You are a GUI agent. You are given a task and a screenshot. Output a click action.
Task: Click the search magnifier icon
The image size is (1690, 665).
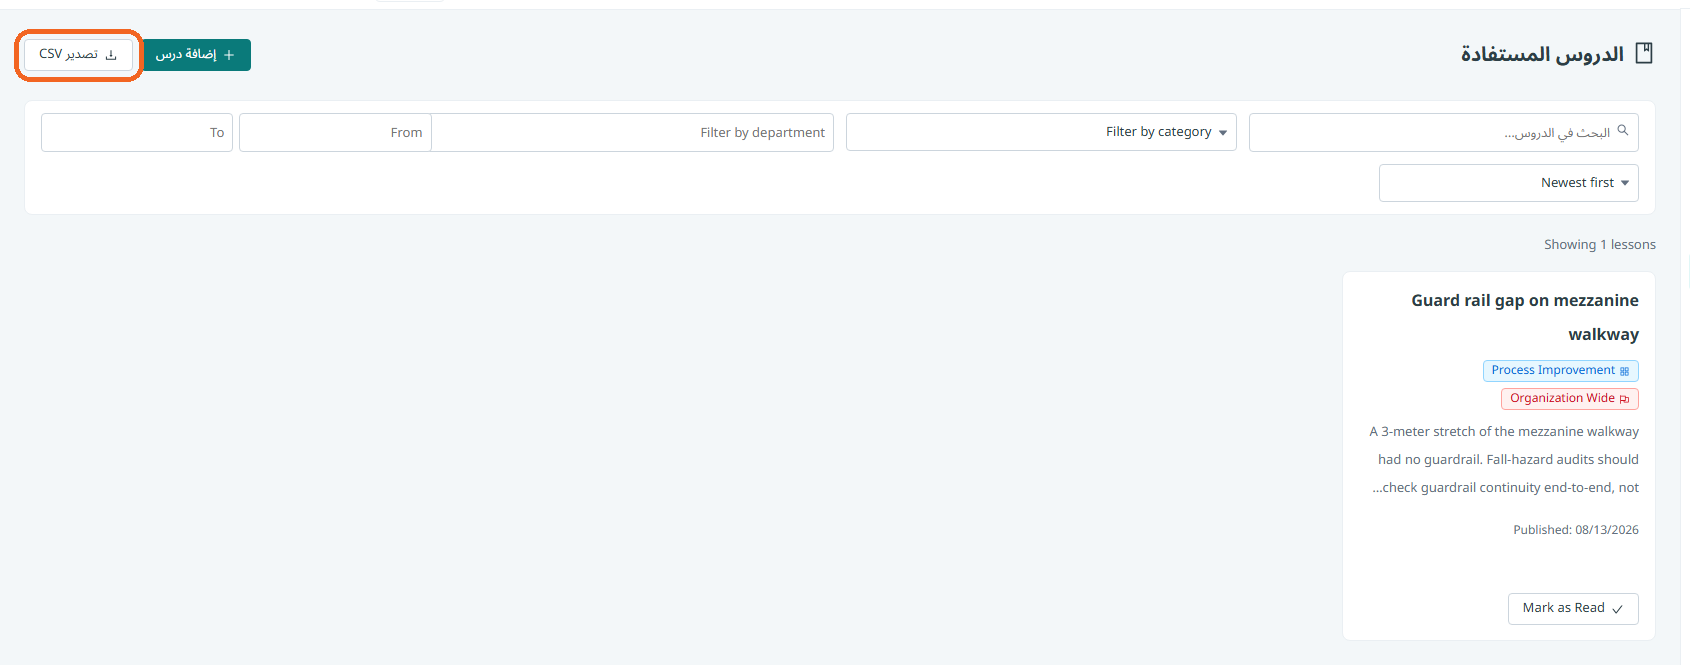coord(1623,130)
